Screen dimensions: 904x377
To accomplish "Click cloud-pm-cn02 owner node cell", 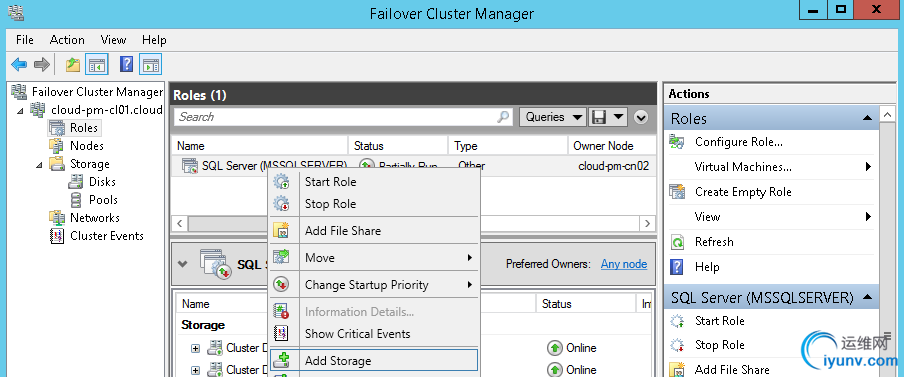I will (613, 166).
